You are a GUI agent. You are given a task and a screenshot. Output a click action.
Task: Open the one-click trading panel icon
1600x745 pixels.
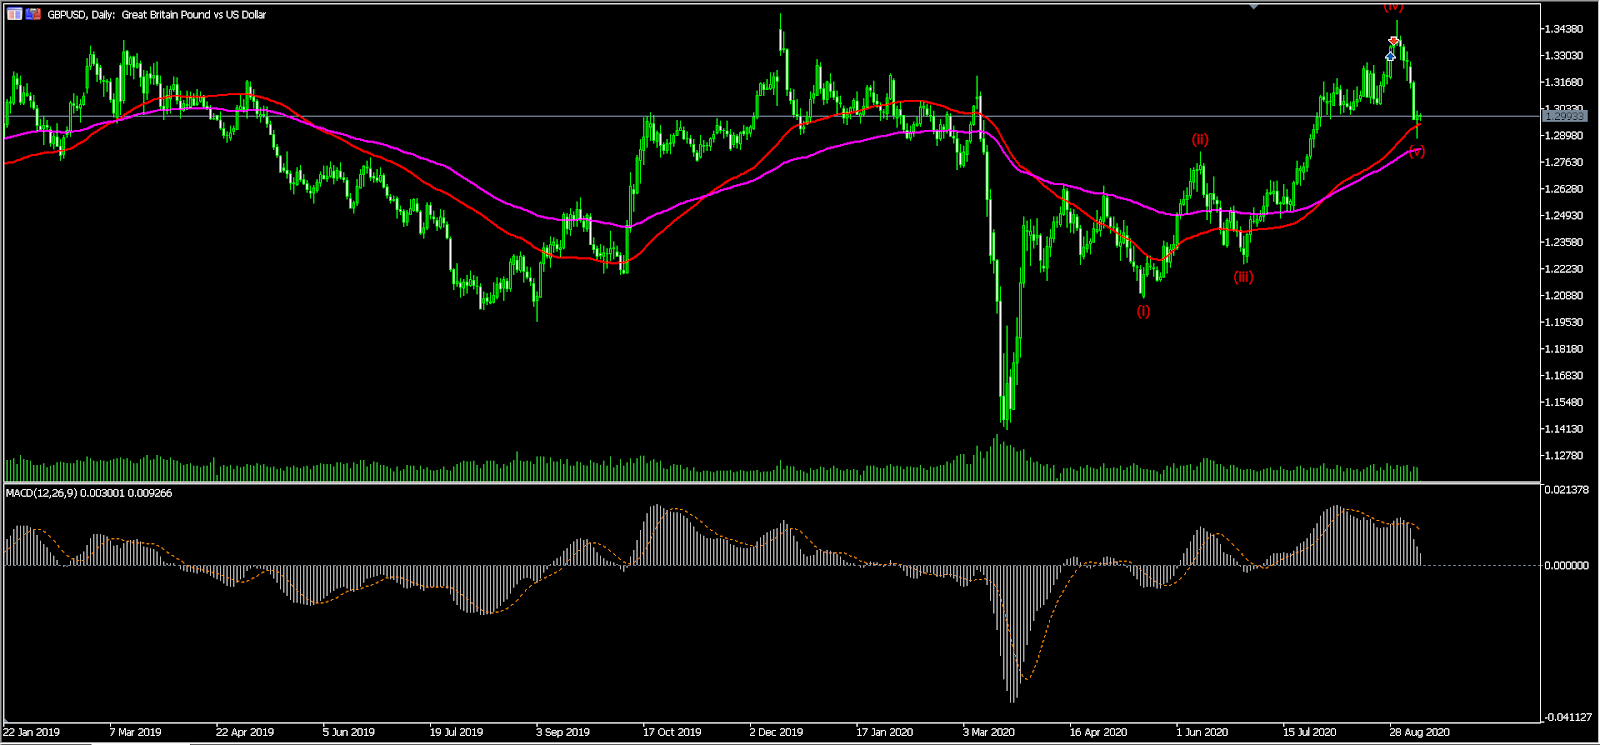coord(33,15)
